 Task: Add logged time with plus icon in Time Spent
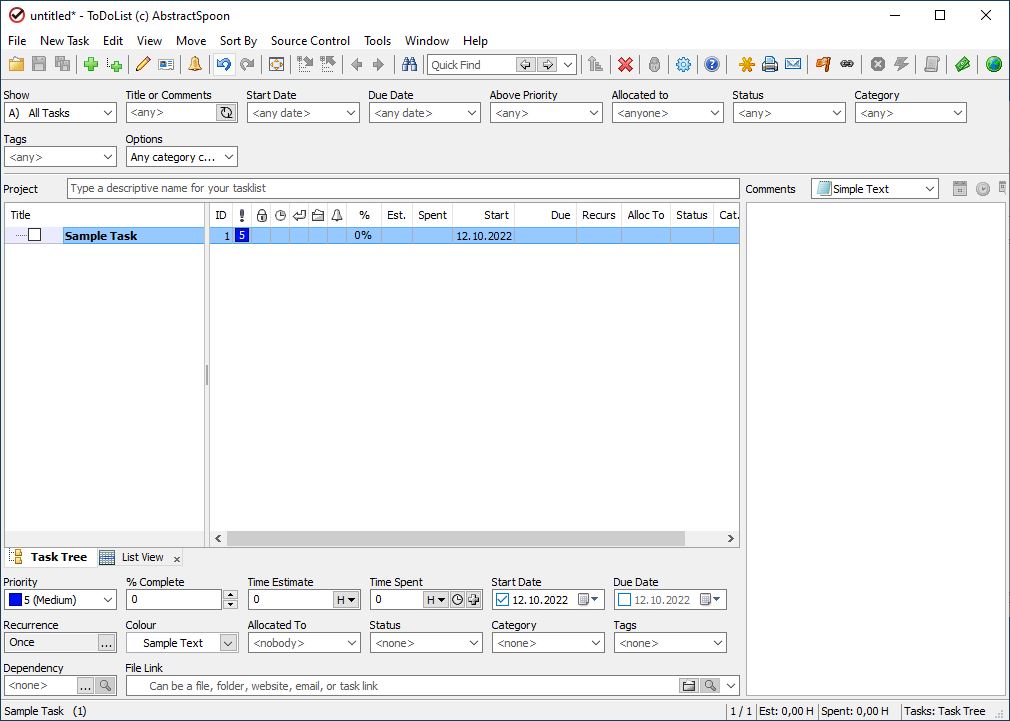pos(473,600)
